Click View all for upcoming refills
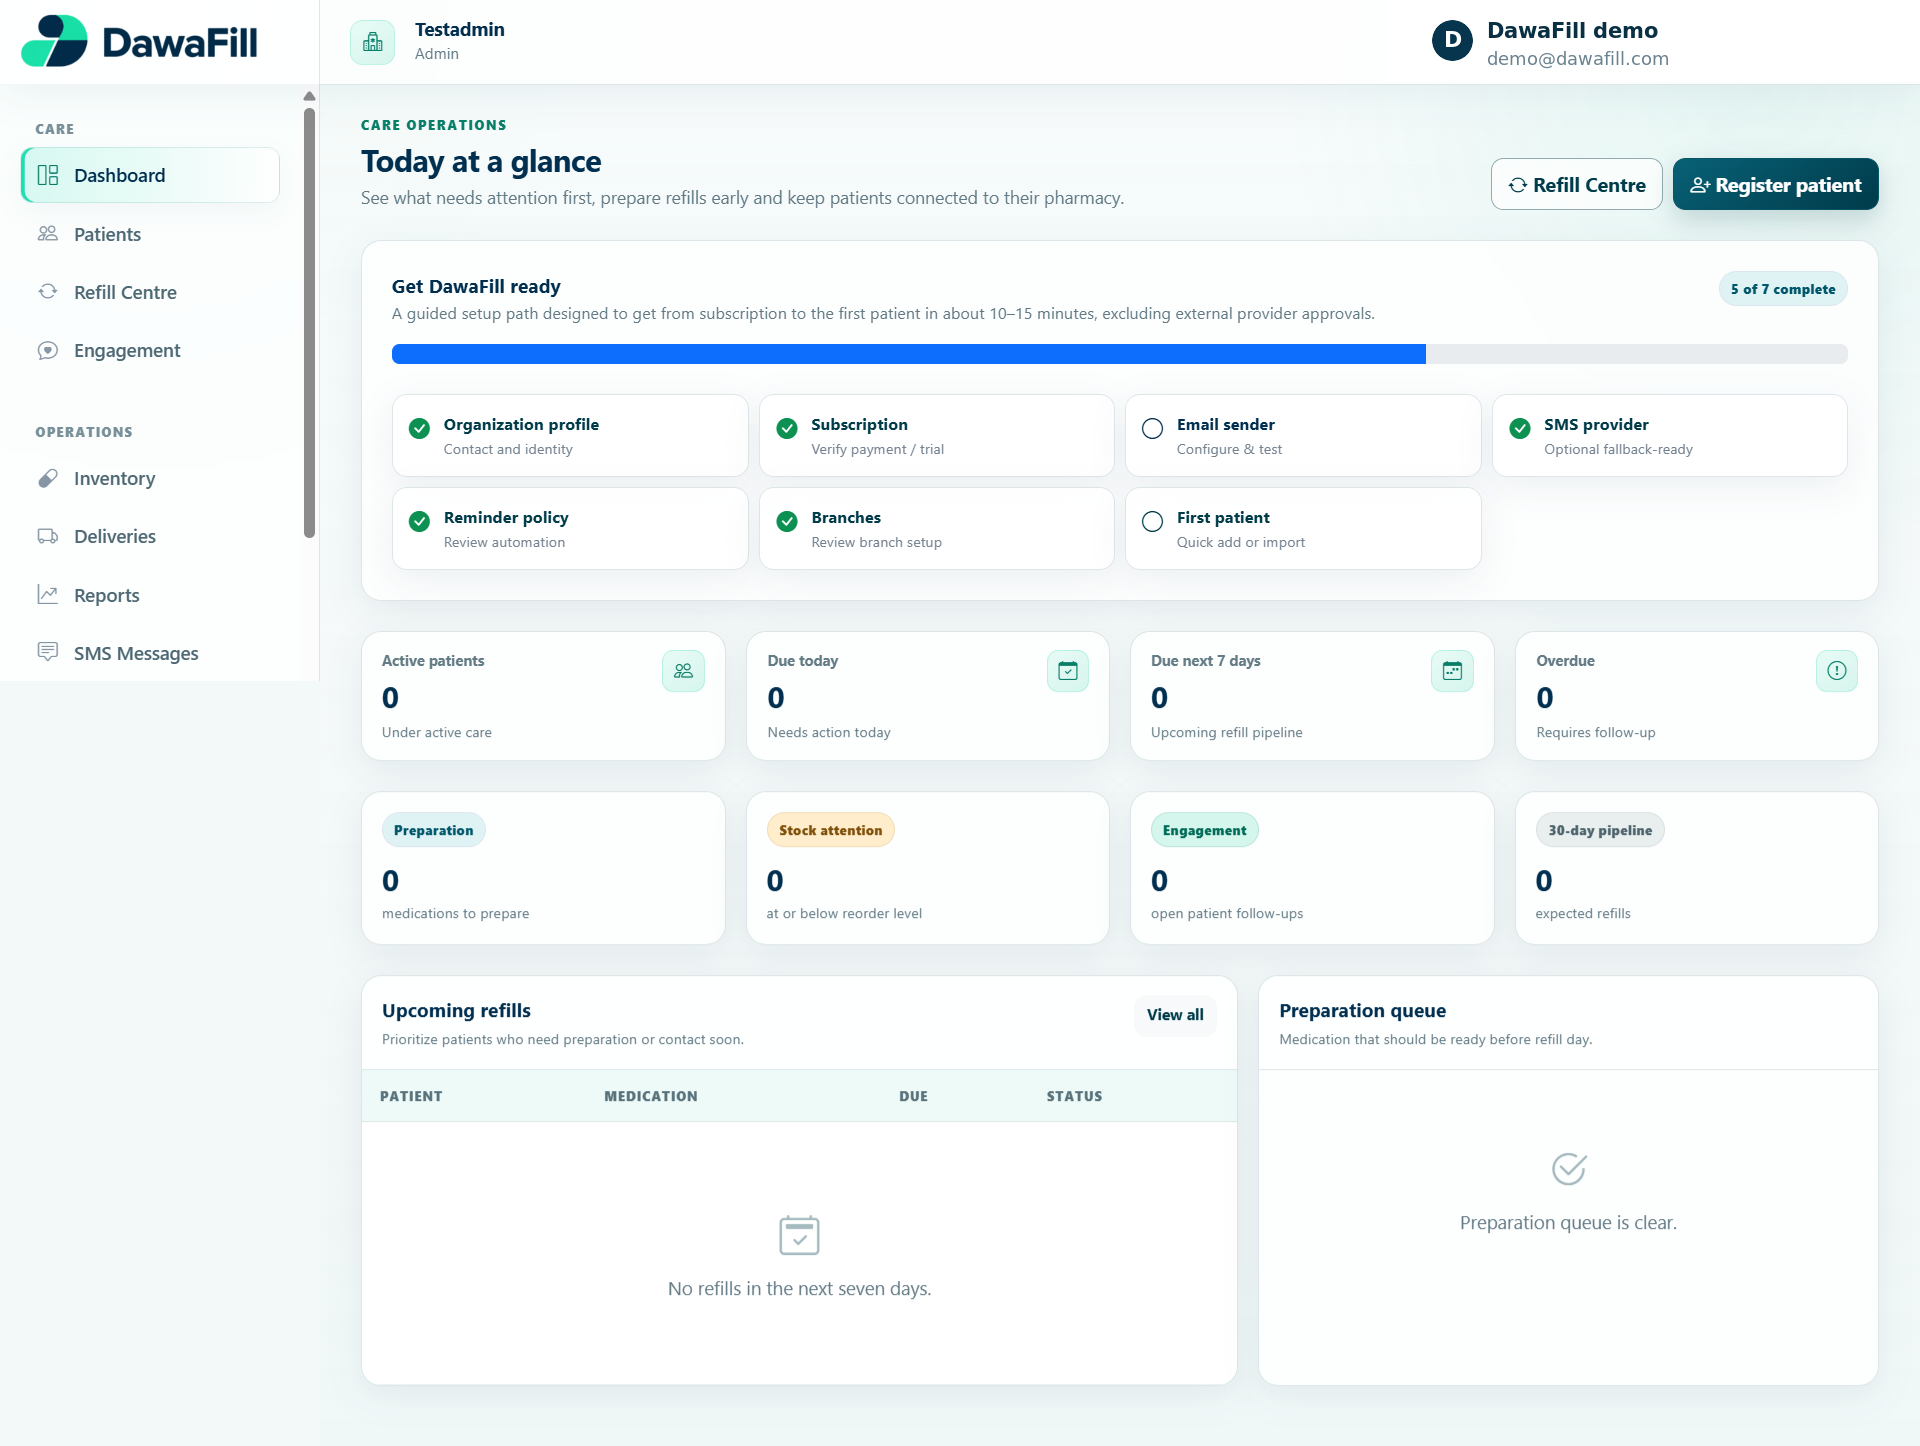Screen dimensions: 1920x1446 point(1175,1015)
